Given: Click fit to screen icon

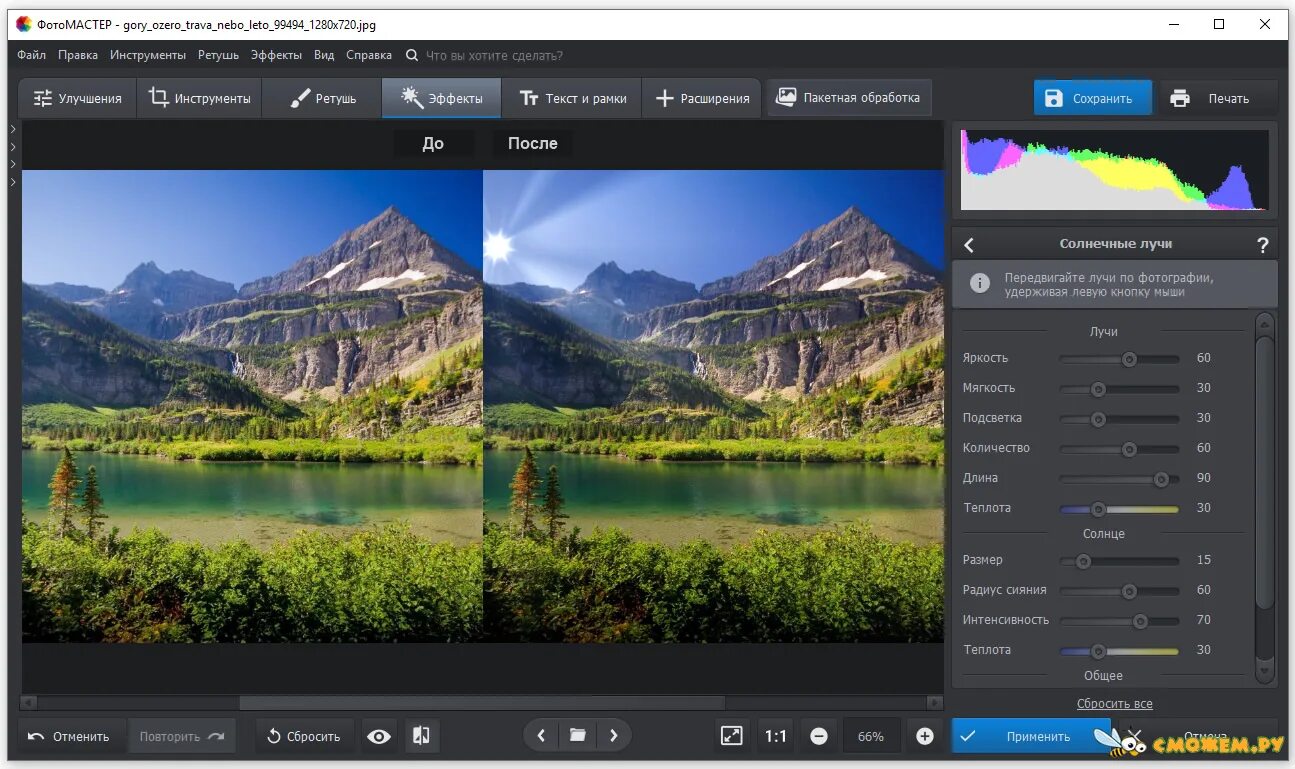Looking at the screenshot, I should pyautogui.click(x=732, y=736).
